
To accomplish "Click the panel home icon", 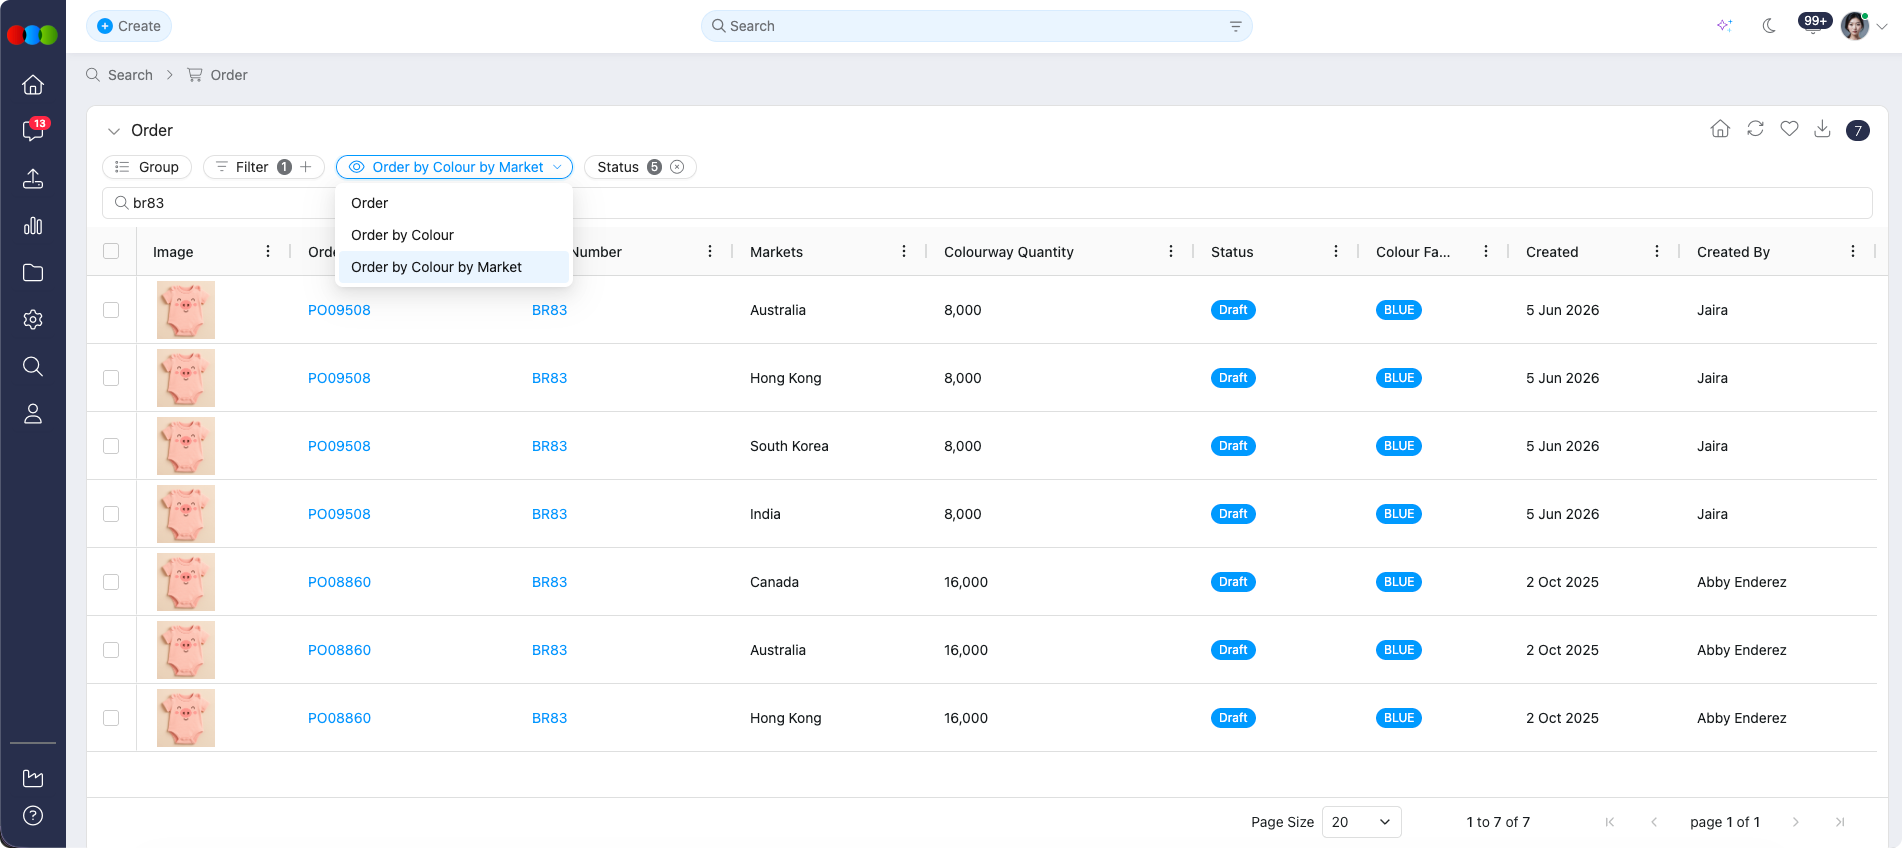I will click(1720, 129).
